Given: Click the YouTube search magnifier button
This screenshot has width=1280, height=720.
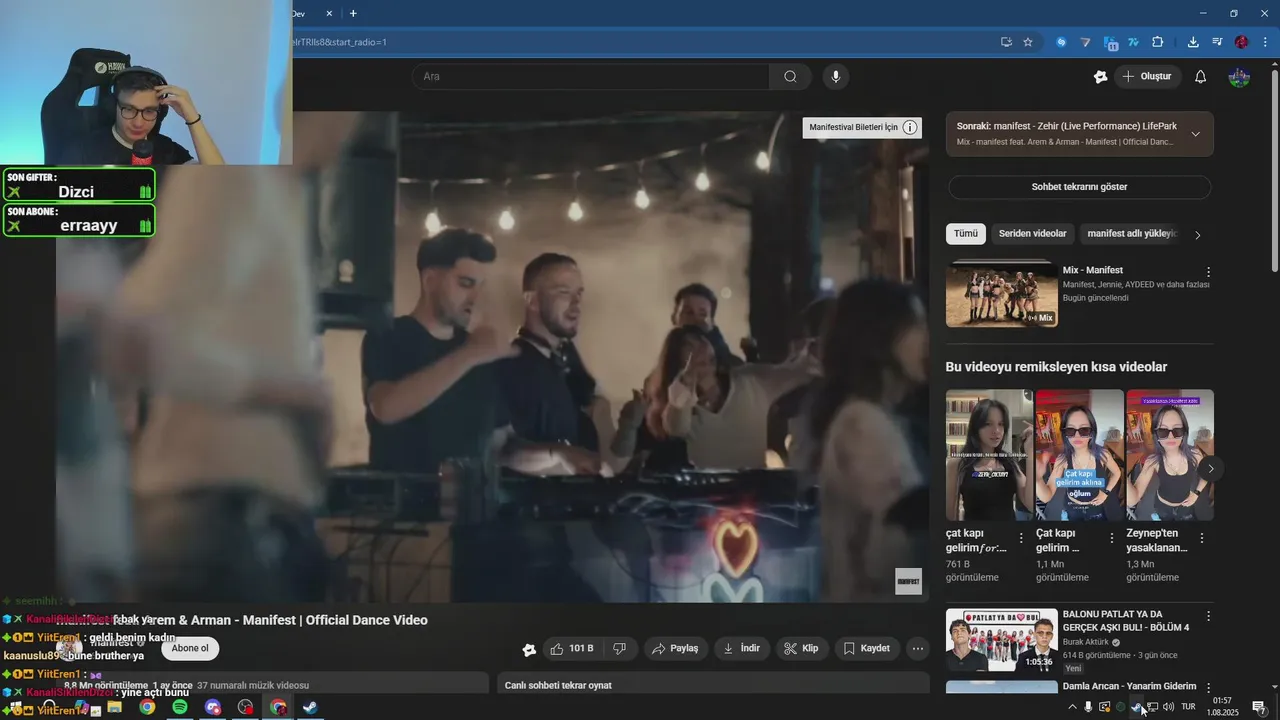Looking at the screenshot, I should point(790,77).
